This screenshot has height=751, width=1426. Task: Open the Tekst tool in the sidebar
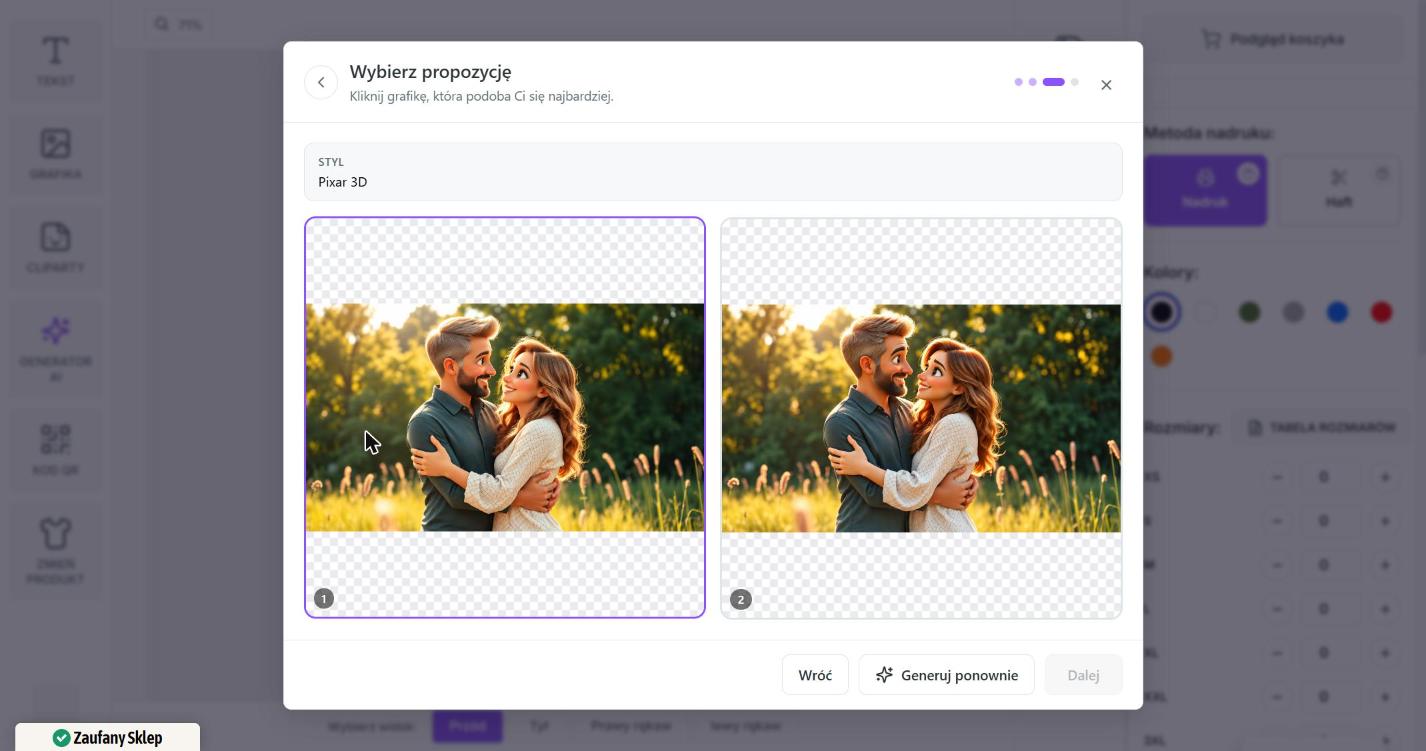coord(55,60)
